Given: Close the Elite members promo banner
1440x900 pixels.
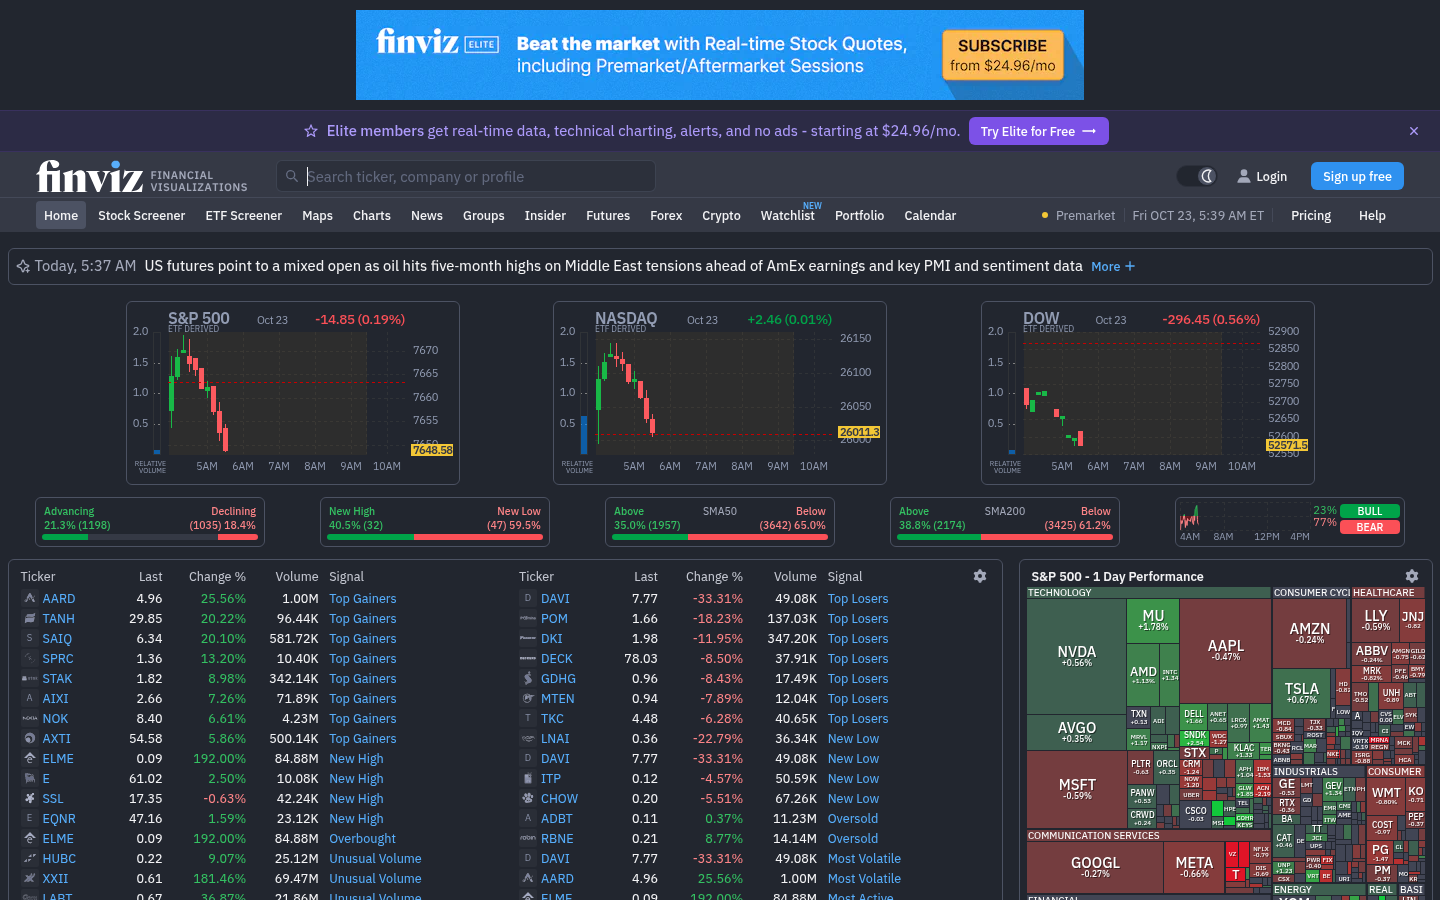Looking at the screenshot, I should tap(1414, 131).
